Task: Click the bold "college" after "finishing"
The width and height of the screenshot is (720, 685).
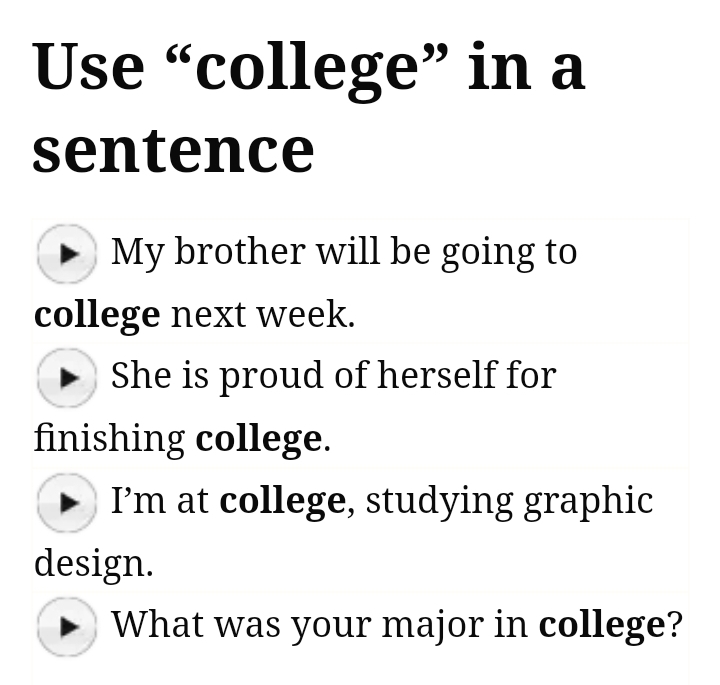Action: coord(258,438)
